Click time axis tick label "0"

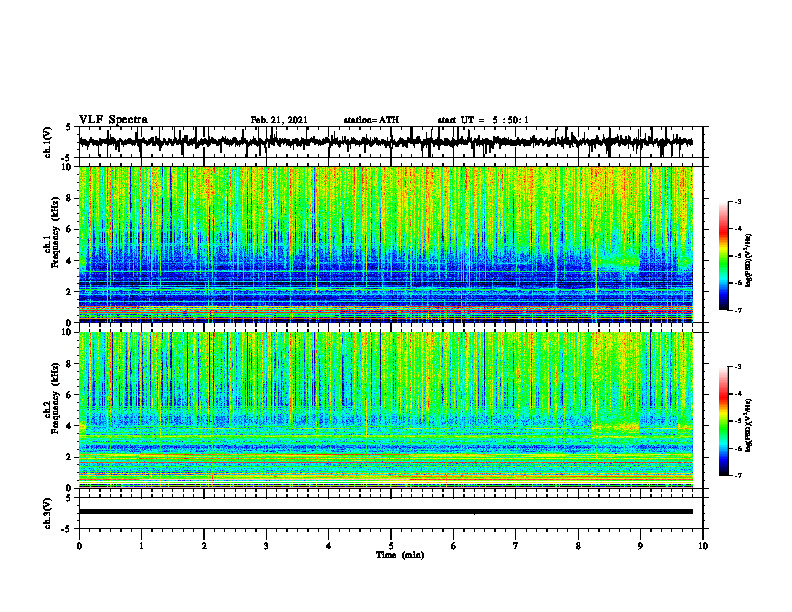tap(79, 546)
